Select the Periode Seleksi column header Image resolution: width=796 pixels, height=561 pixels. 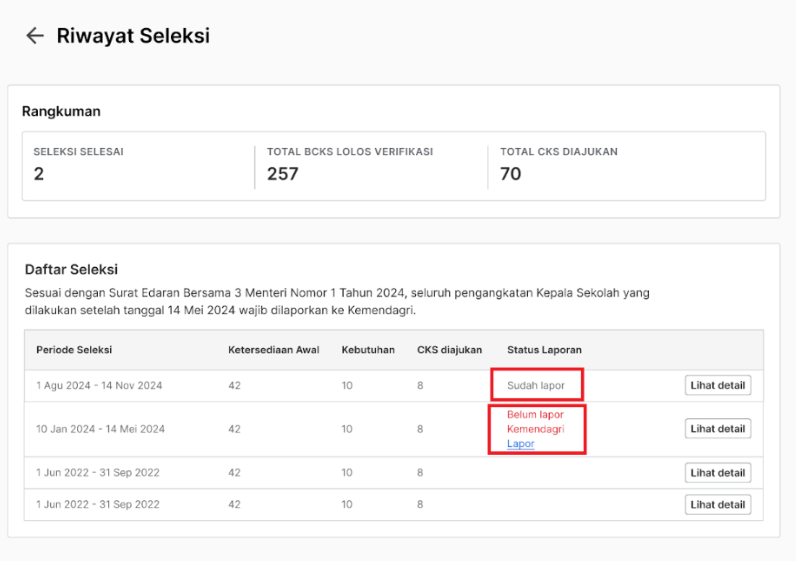[x=74, y=350]
